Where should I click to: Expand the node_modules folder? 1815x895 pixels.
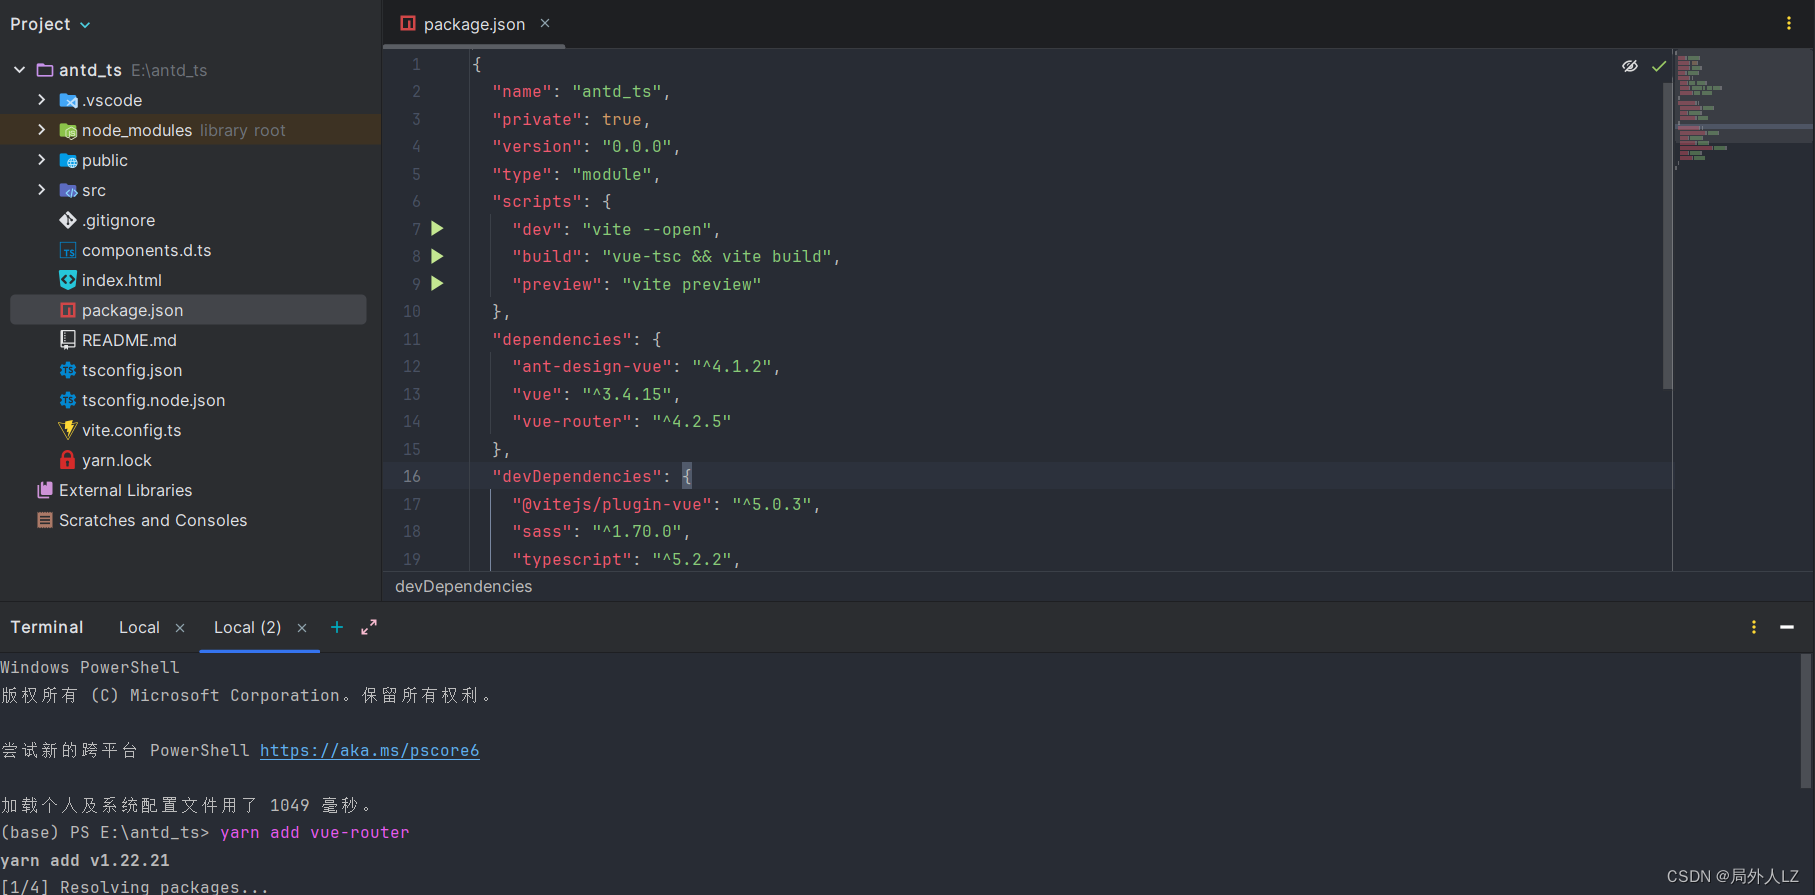point(41,130)
